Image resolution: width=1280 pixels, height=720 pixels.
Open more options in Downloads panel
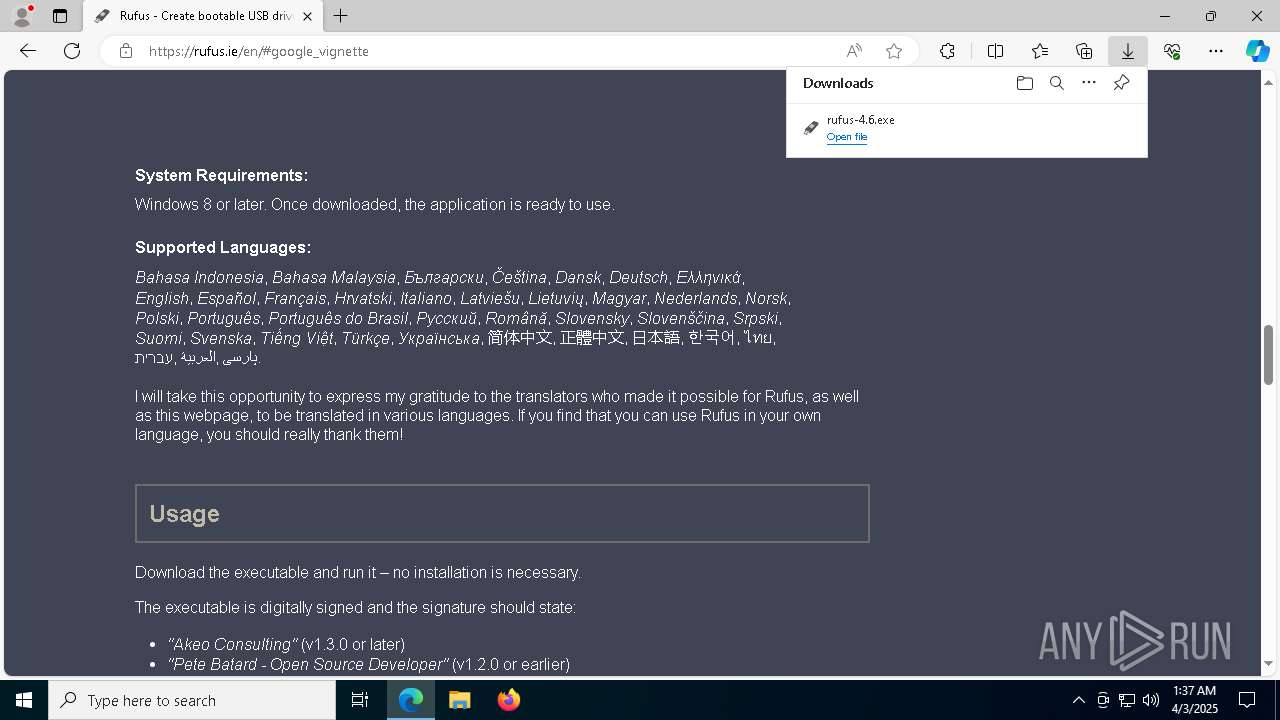[x=1089, y=83]
